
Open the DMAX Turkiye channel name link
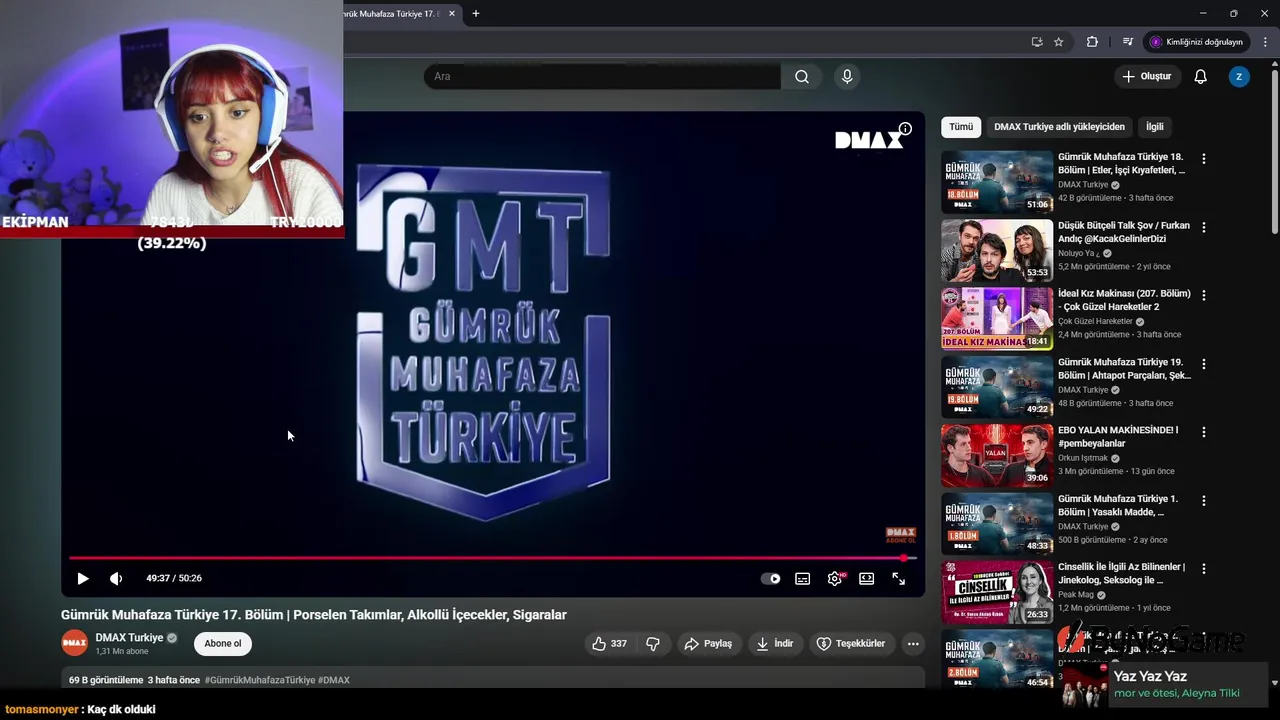129,638
